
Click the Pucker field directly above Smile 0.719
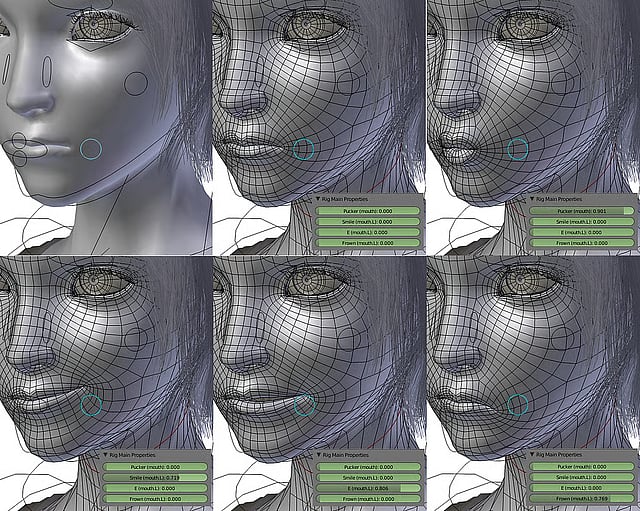point(155,466)
